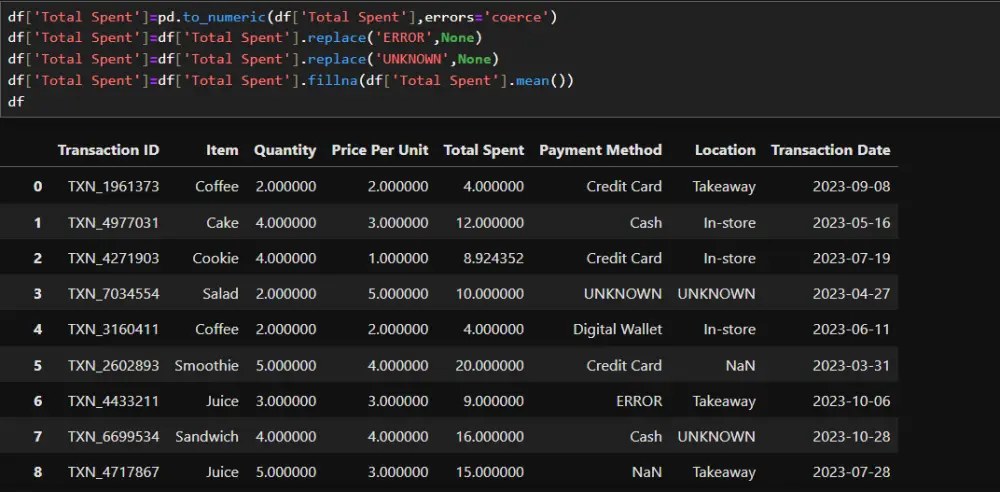Click the 'Quantity' column header

coord(285,150)
